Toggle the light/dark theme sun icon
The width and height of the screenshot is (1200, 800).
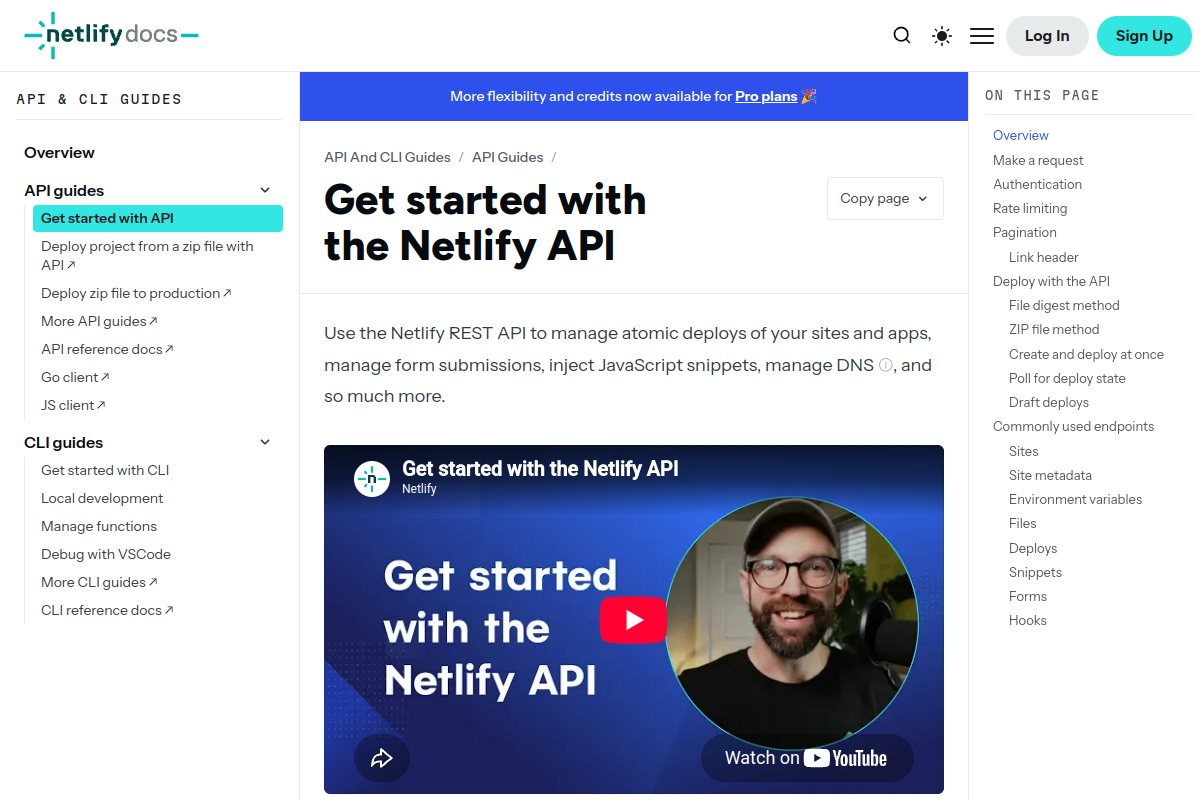coord(942,36)
